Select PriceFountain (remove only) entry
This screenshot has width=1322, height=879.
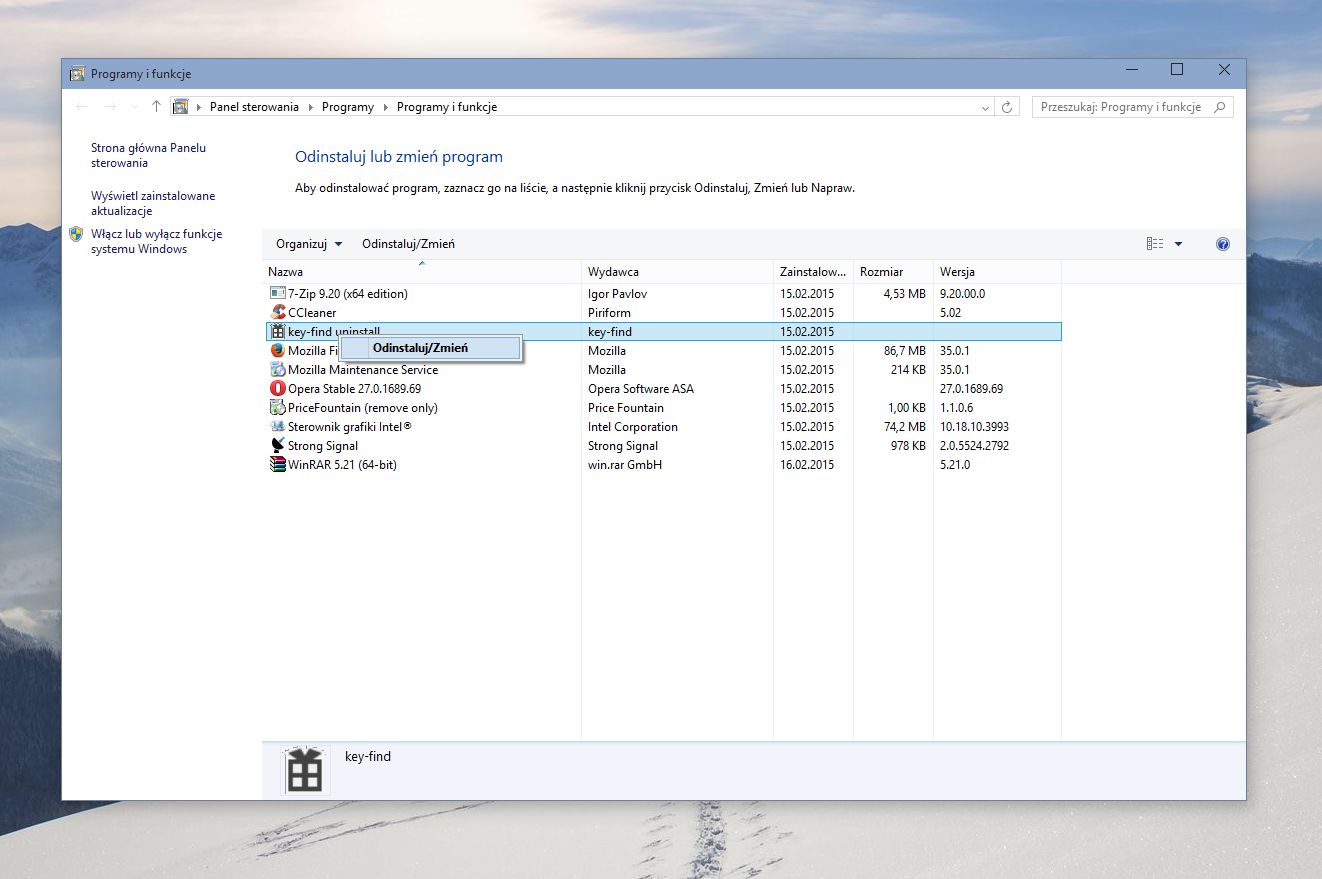point(664,408)
